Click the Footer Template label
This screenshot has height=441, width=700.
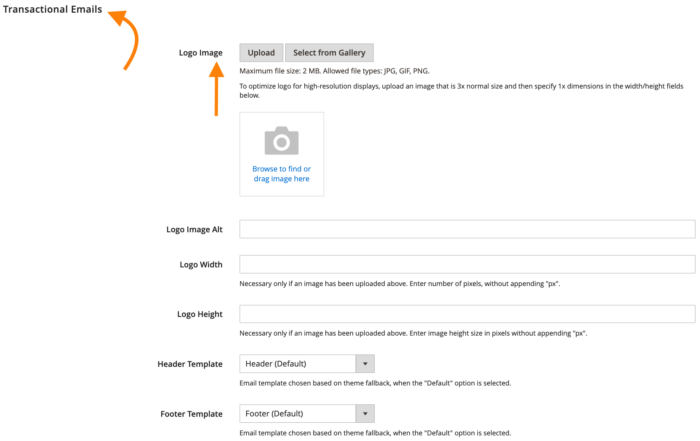click(191, 414)
